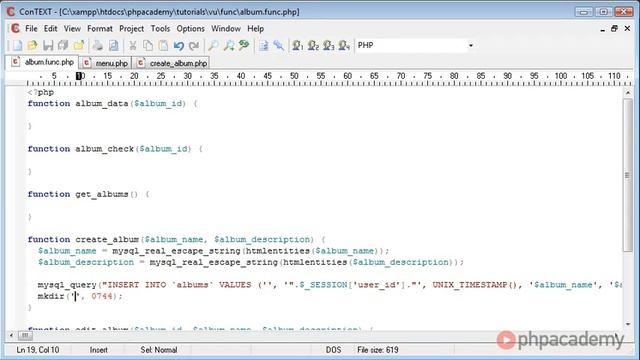Click the 'function album_data' code line
Viewport: 640px width, 360px height.
pyautogui.click(x=112, y=104)
